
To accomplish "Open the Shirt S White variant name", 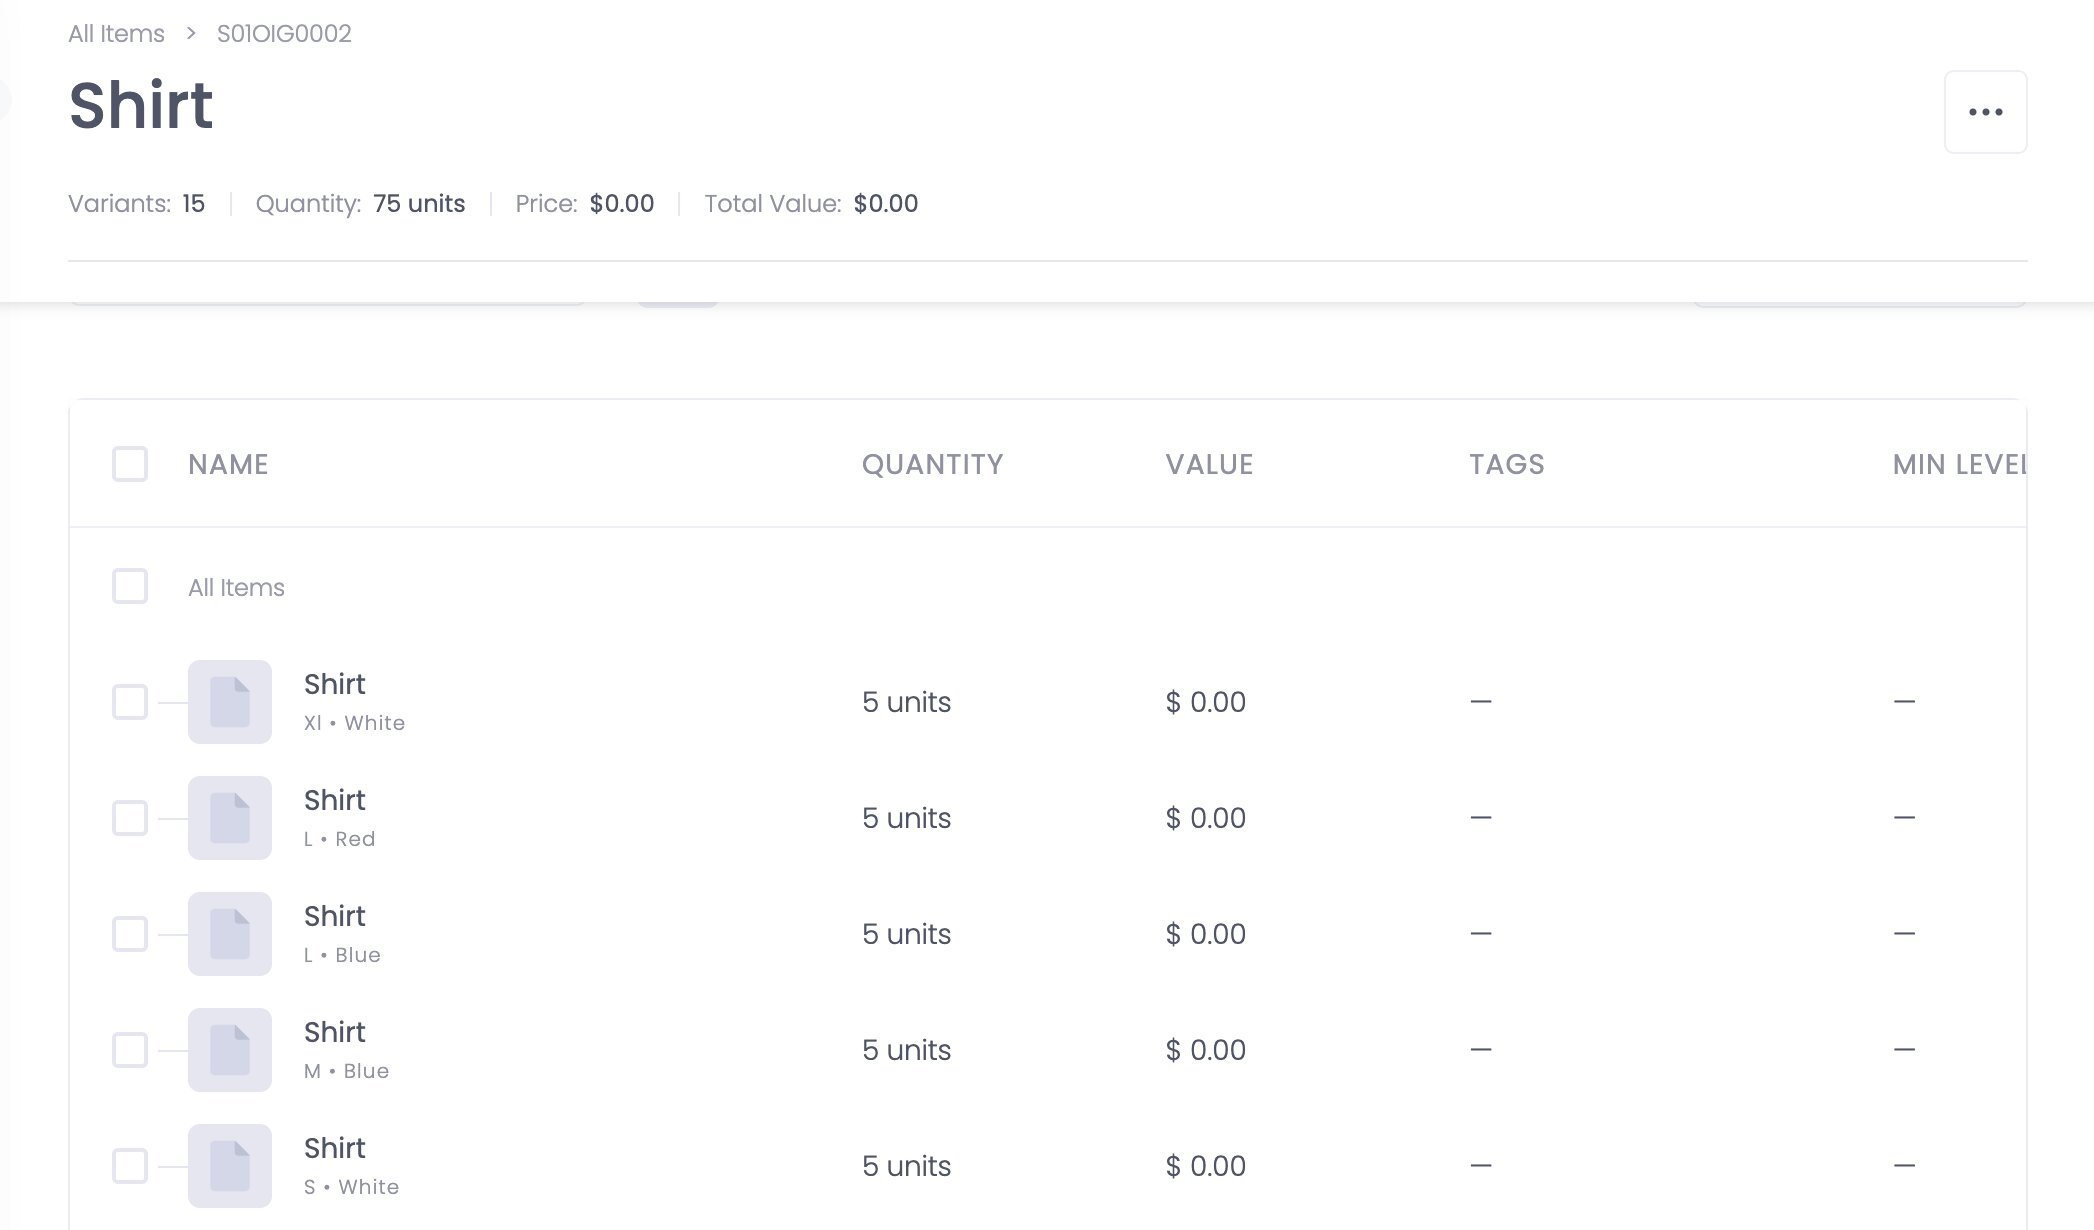I will pyautogui.click(x=335, y=1148).
